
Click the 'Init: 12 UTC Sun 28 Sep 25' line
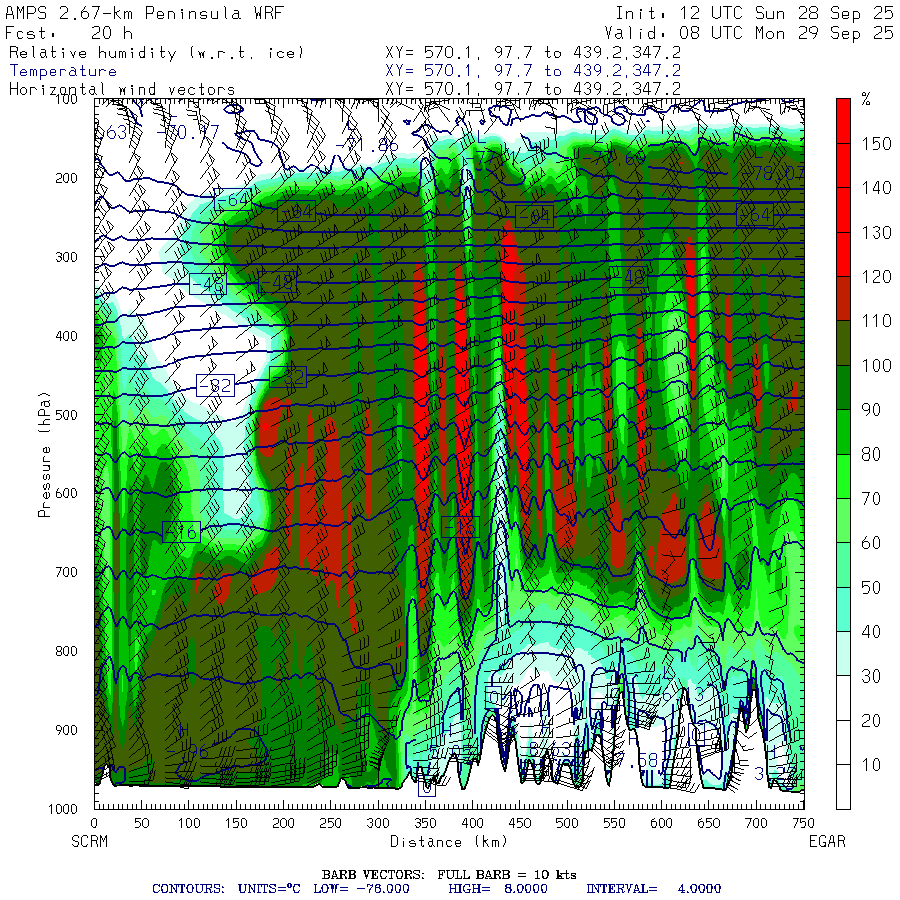point(755,13)
